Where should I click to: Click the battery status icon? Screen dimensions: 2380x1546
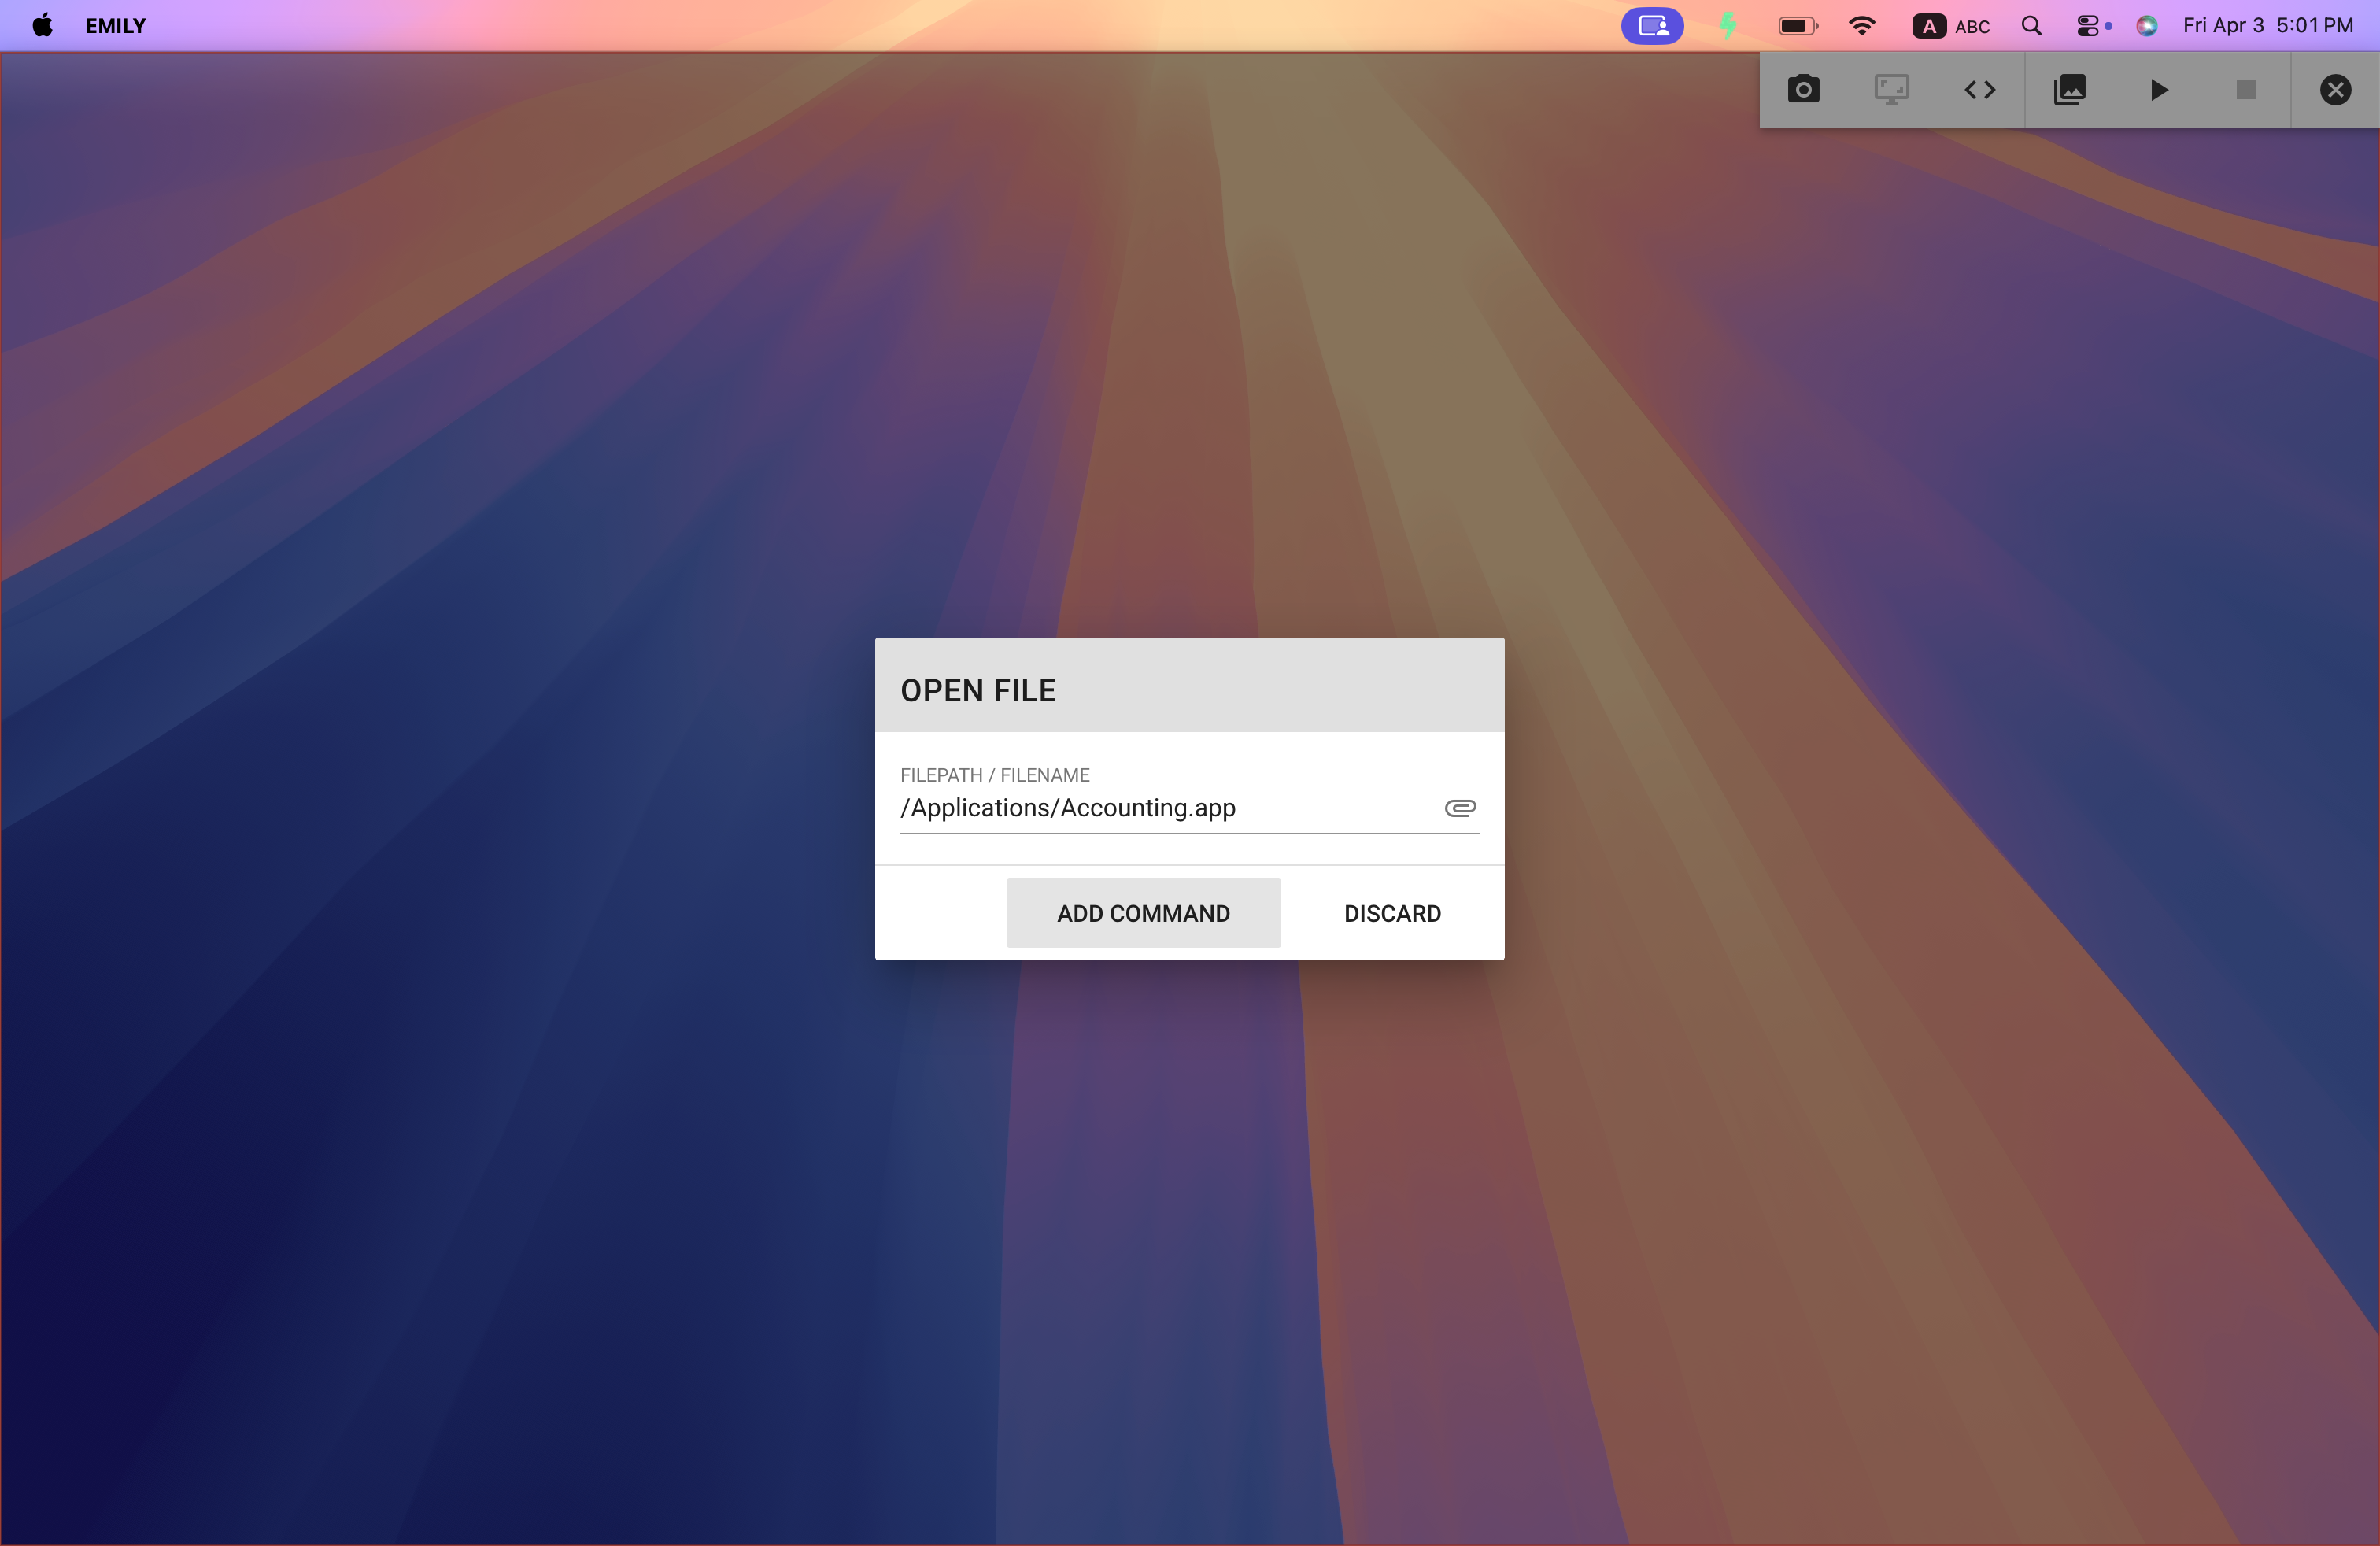(1797, 25)
